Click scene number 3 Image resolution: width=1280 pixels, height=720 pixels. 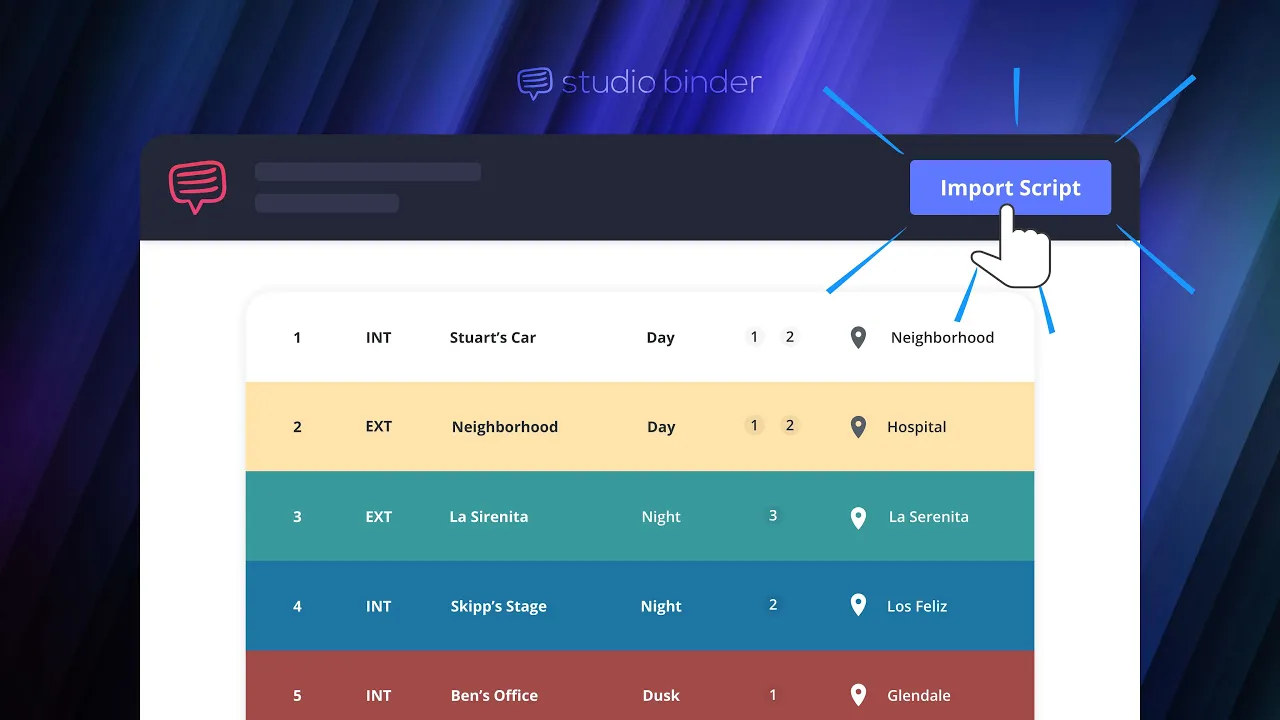tap(297, 517)
